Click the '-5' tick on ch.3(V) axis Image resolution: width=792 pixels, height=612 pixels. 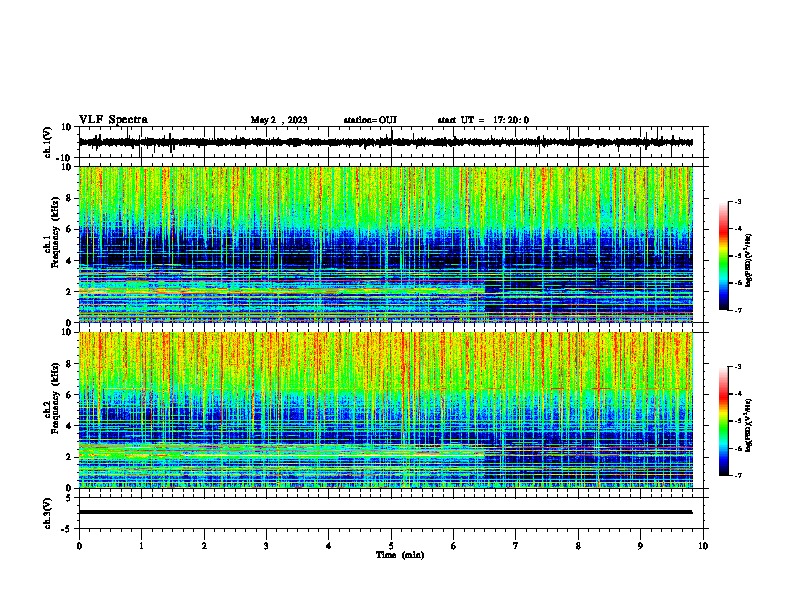click(x=67, y=529)
